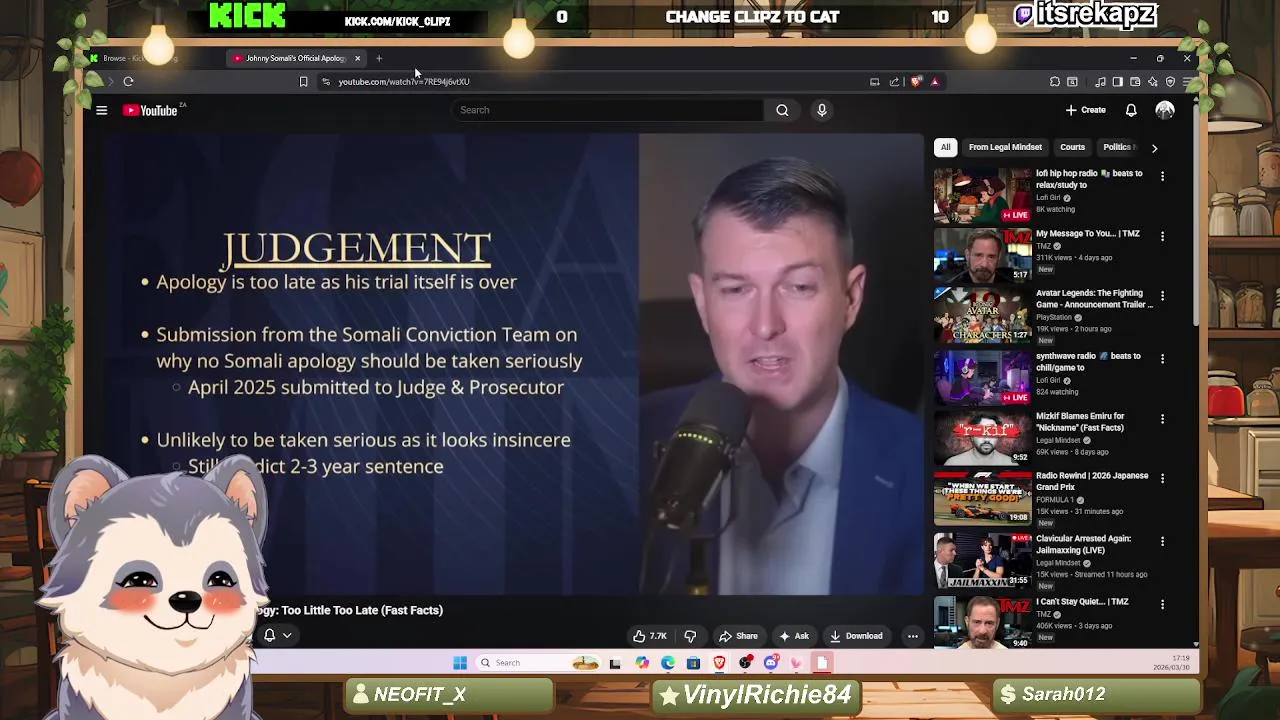Open the browser extensions puzzle icon
1280x720 pixels.
1055,82
